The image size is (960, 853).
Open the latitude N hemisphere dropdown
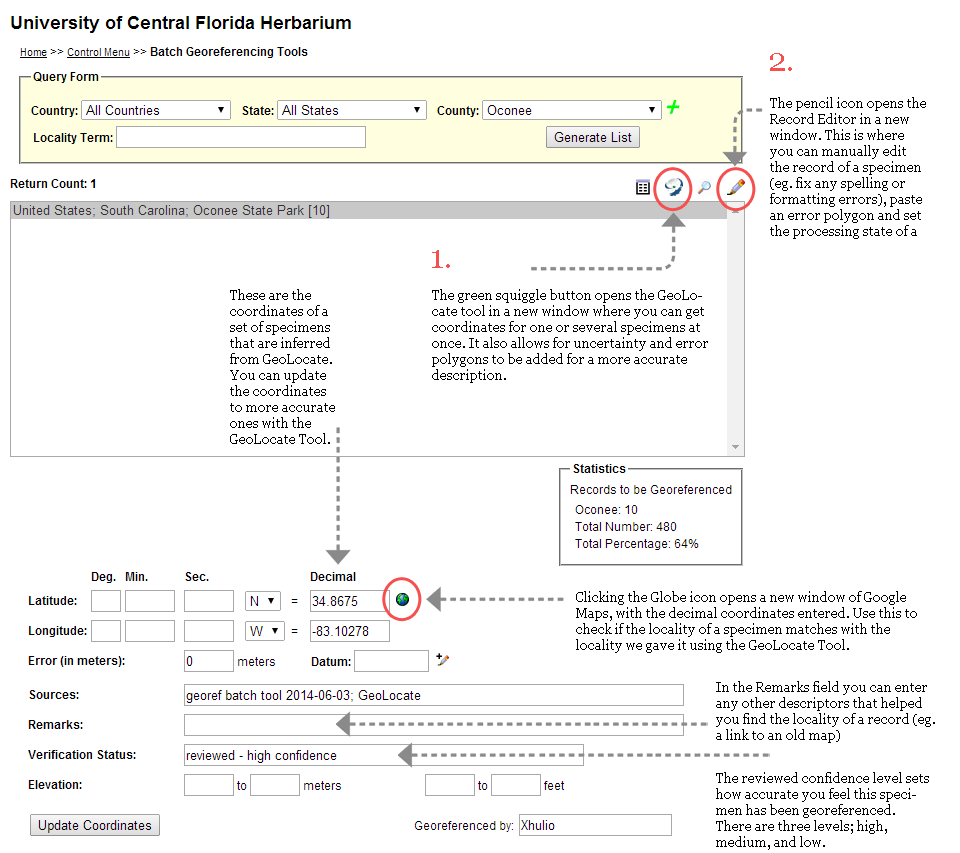[x=263, y=601]
